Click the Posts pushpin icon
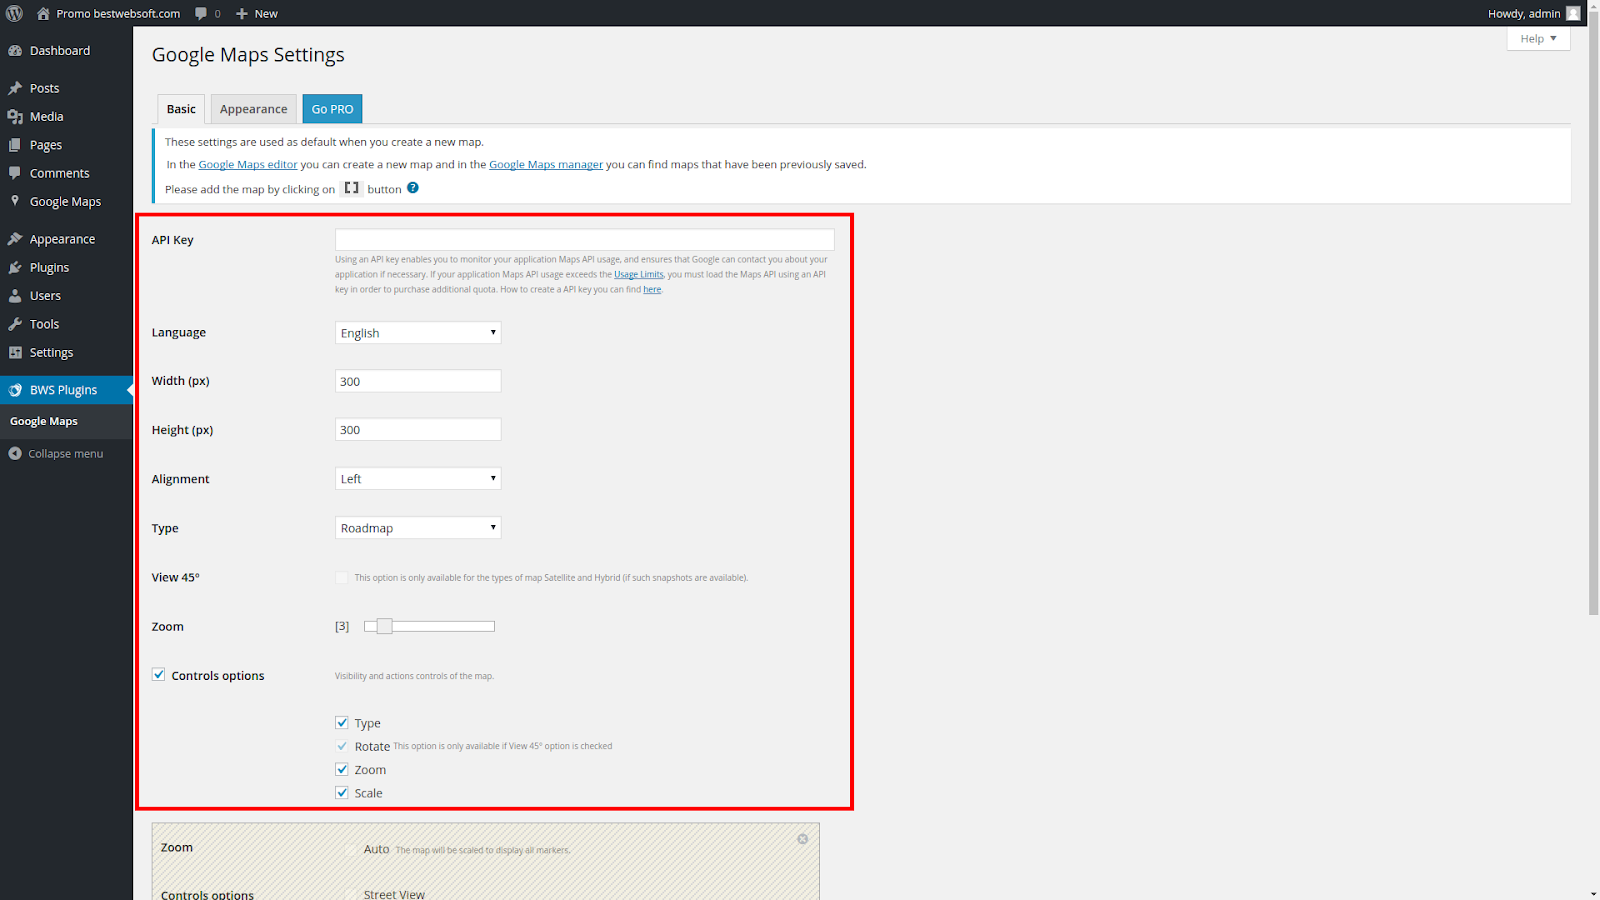This screenshot has height=900, width=1600. coord(15,88)
